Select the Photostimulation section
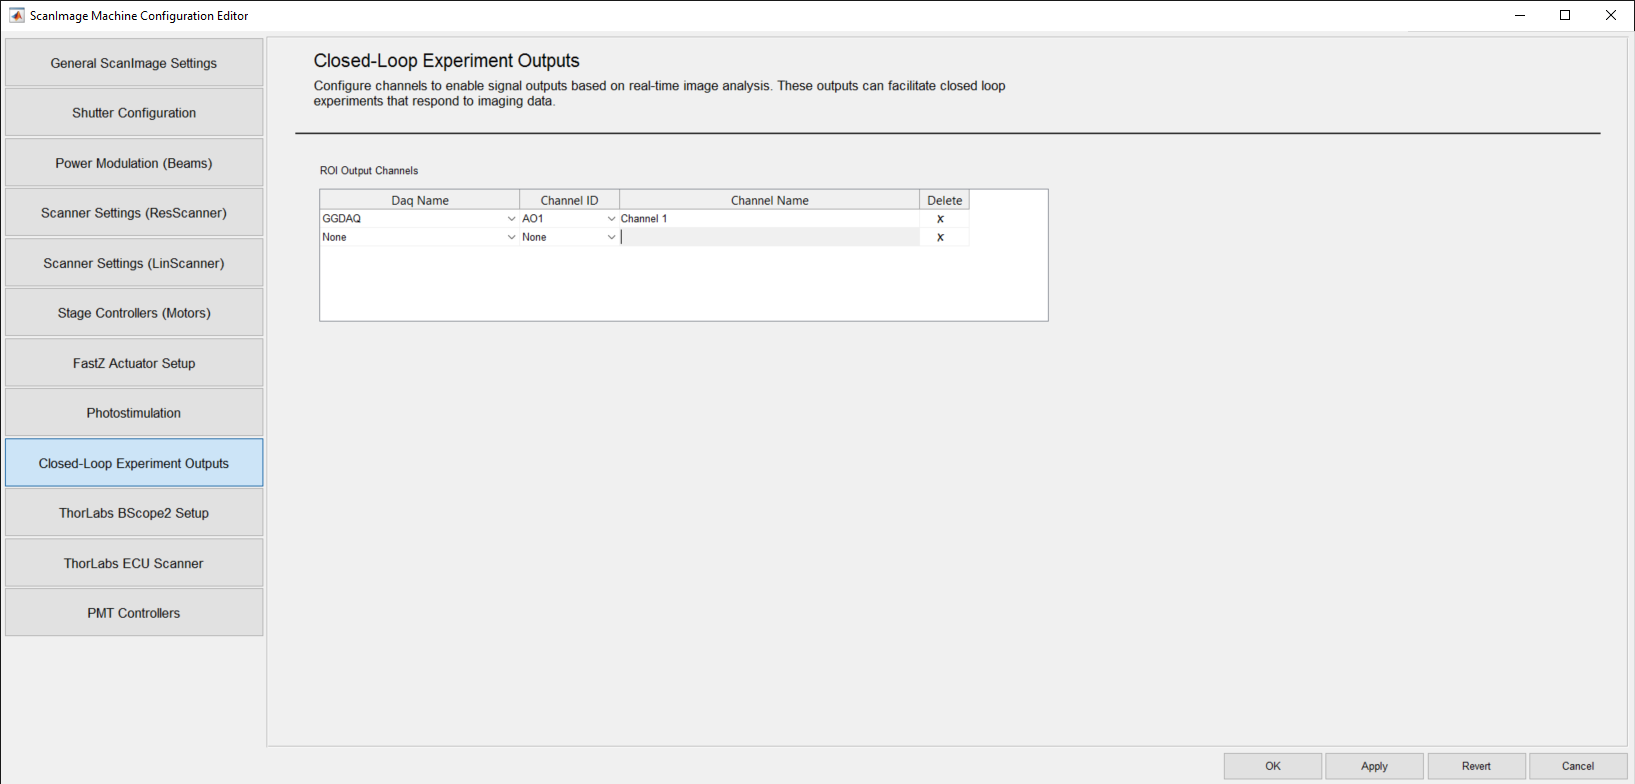 pos(134,413)
